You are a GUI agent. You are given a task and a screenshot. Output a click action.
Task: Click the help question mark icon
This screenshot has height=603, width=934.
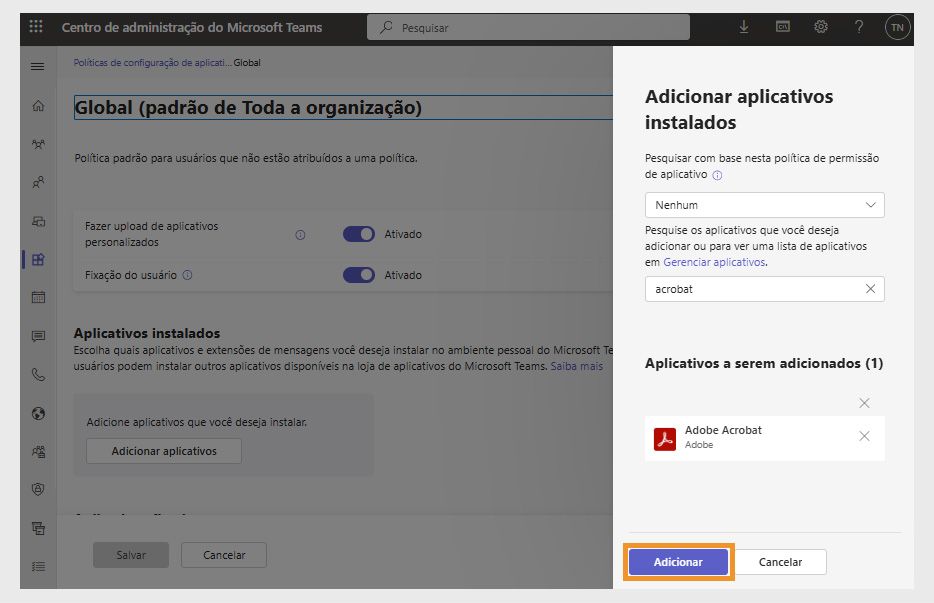click(858, 28)
